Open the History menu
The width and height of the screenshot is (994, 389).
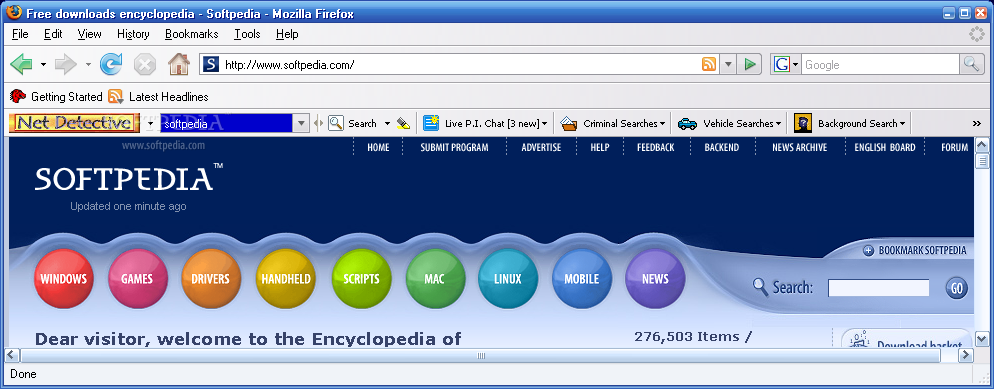click(133, 34)
